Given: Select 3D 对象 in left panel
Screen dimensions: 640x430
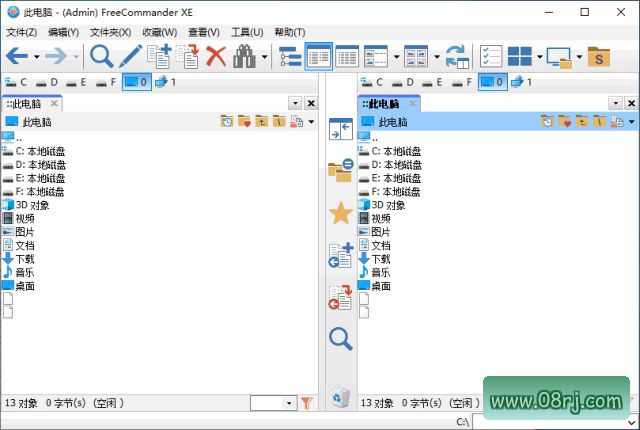Looking at the screenshot, I should pyautogui.click(x=25, y=205).
